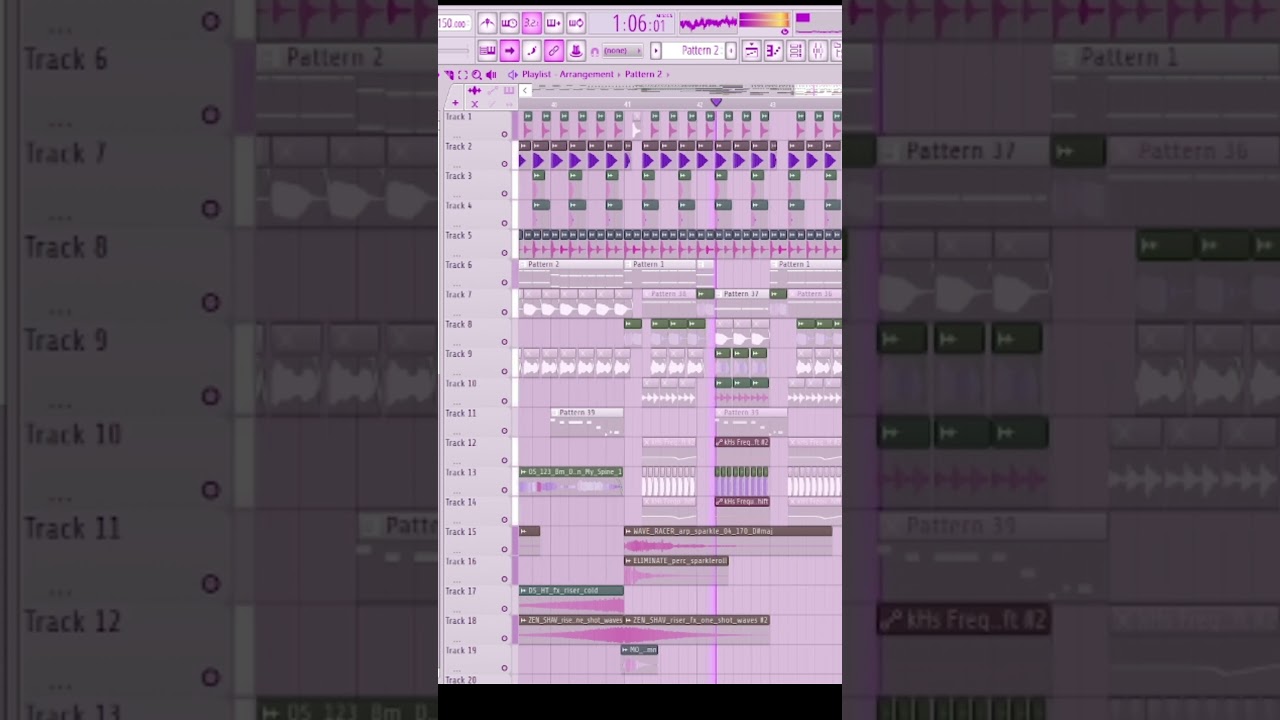Select the MO_..mn clip on Track 19

point(640,658)
